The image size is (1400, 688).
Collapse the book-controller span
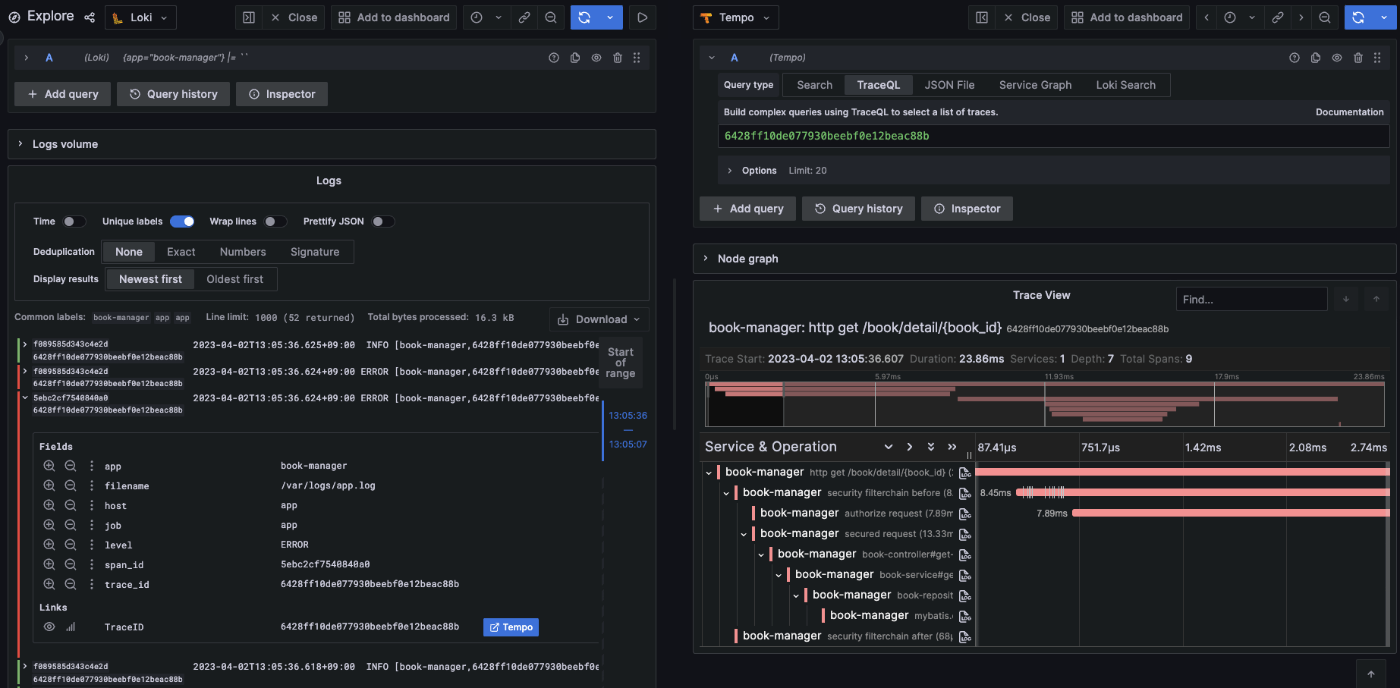[x=762, y=554]
